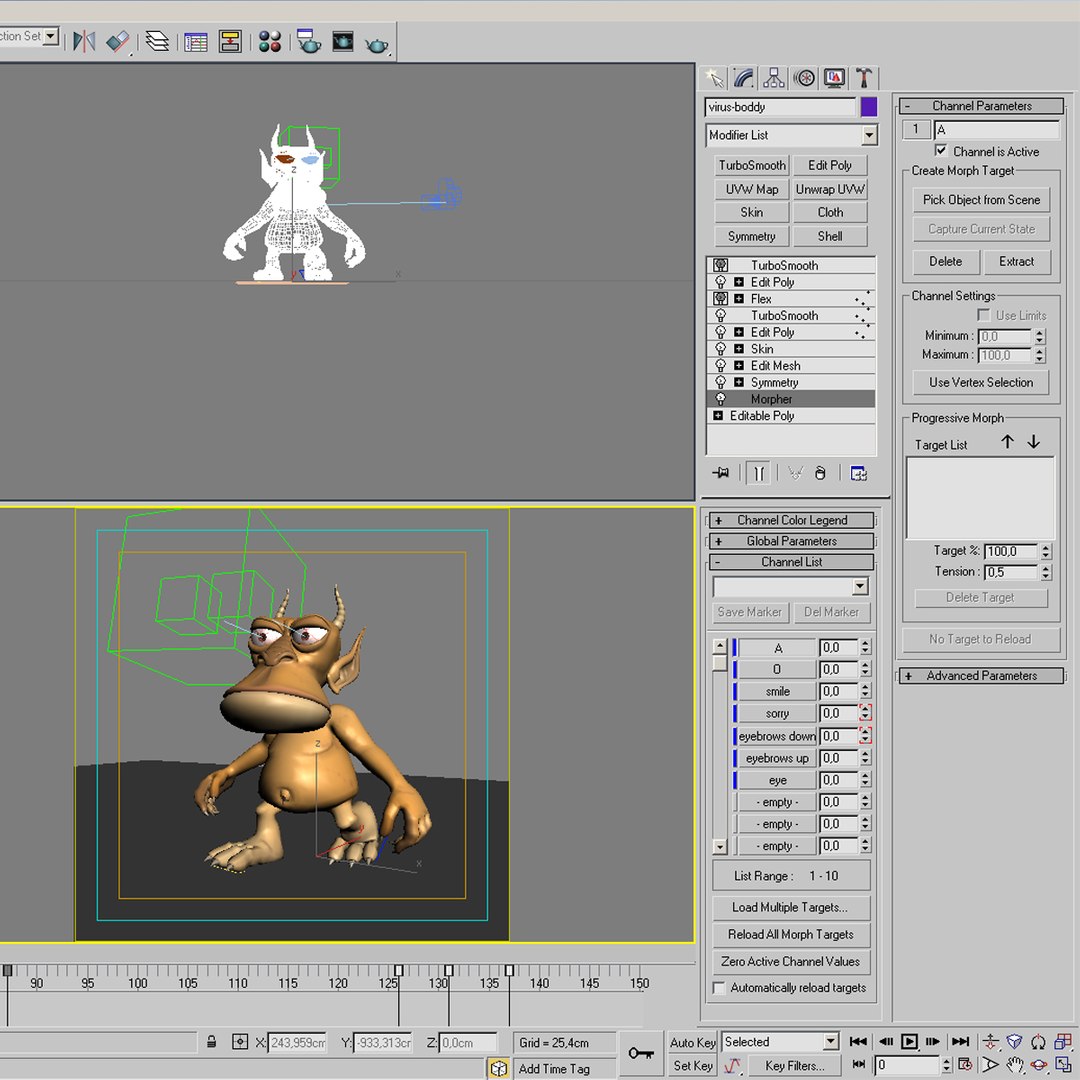Click Remove Modifier trash icon
The width and height of the screenshot is (1080, 1080).
click(x=820, y=473)
